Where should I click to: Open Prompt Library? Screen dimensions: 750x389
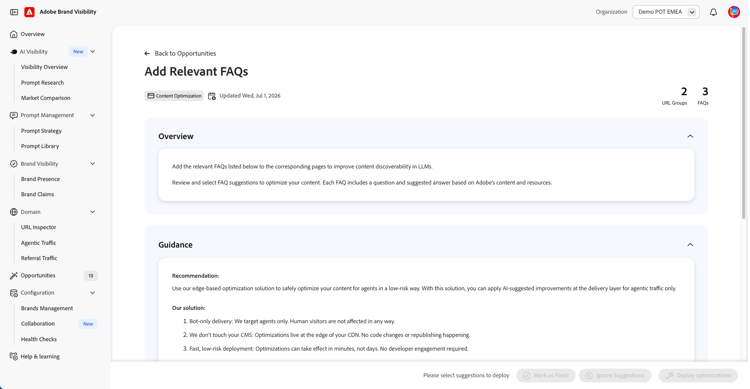pyautogui.click(x=40, y=146)
